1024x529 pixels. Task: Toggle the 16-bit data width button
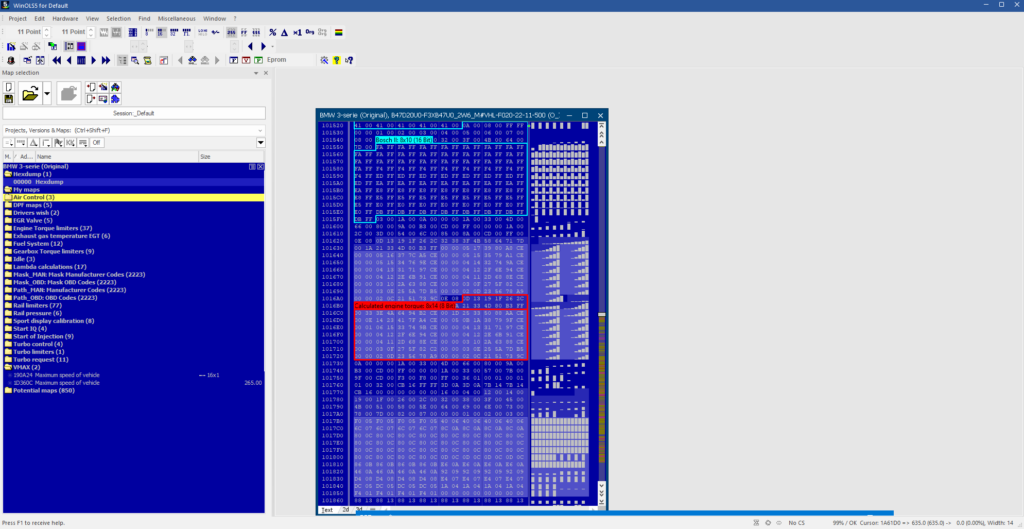click(161, 32)
